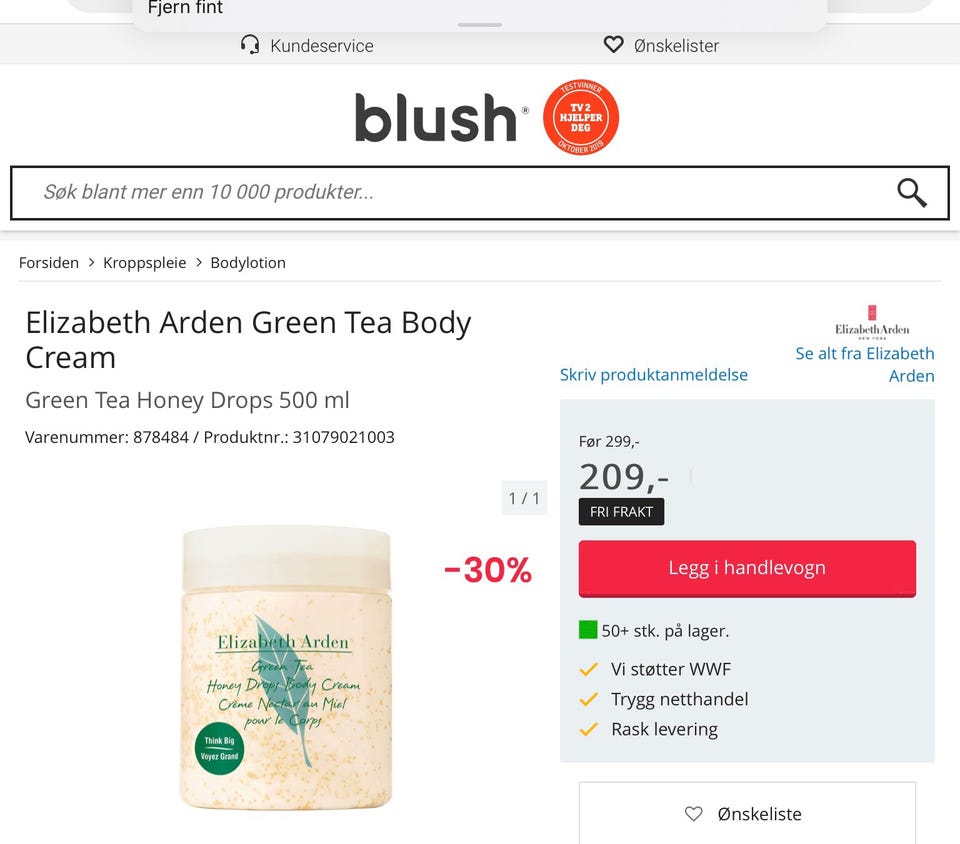
Task: Click the Elizabeth Arden brand logo
Action: tap(872, 322)
